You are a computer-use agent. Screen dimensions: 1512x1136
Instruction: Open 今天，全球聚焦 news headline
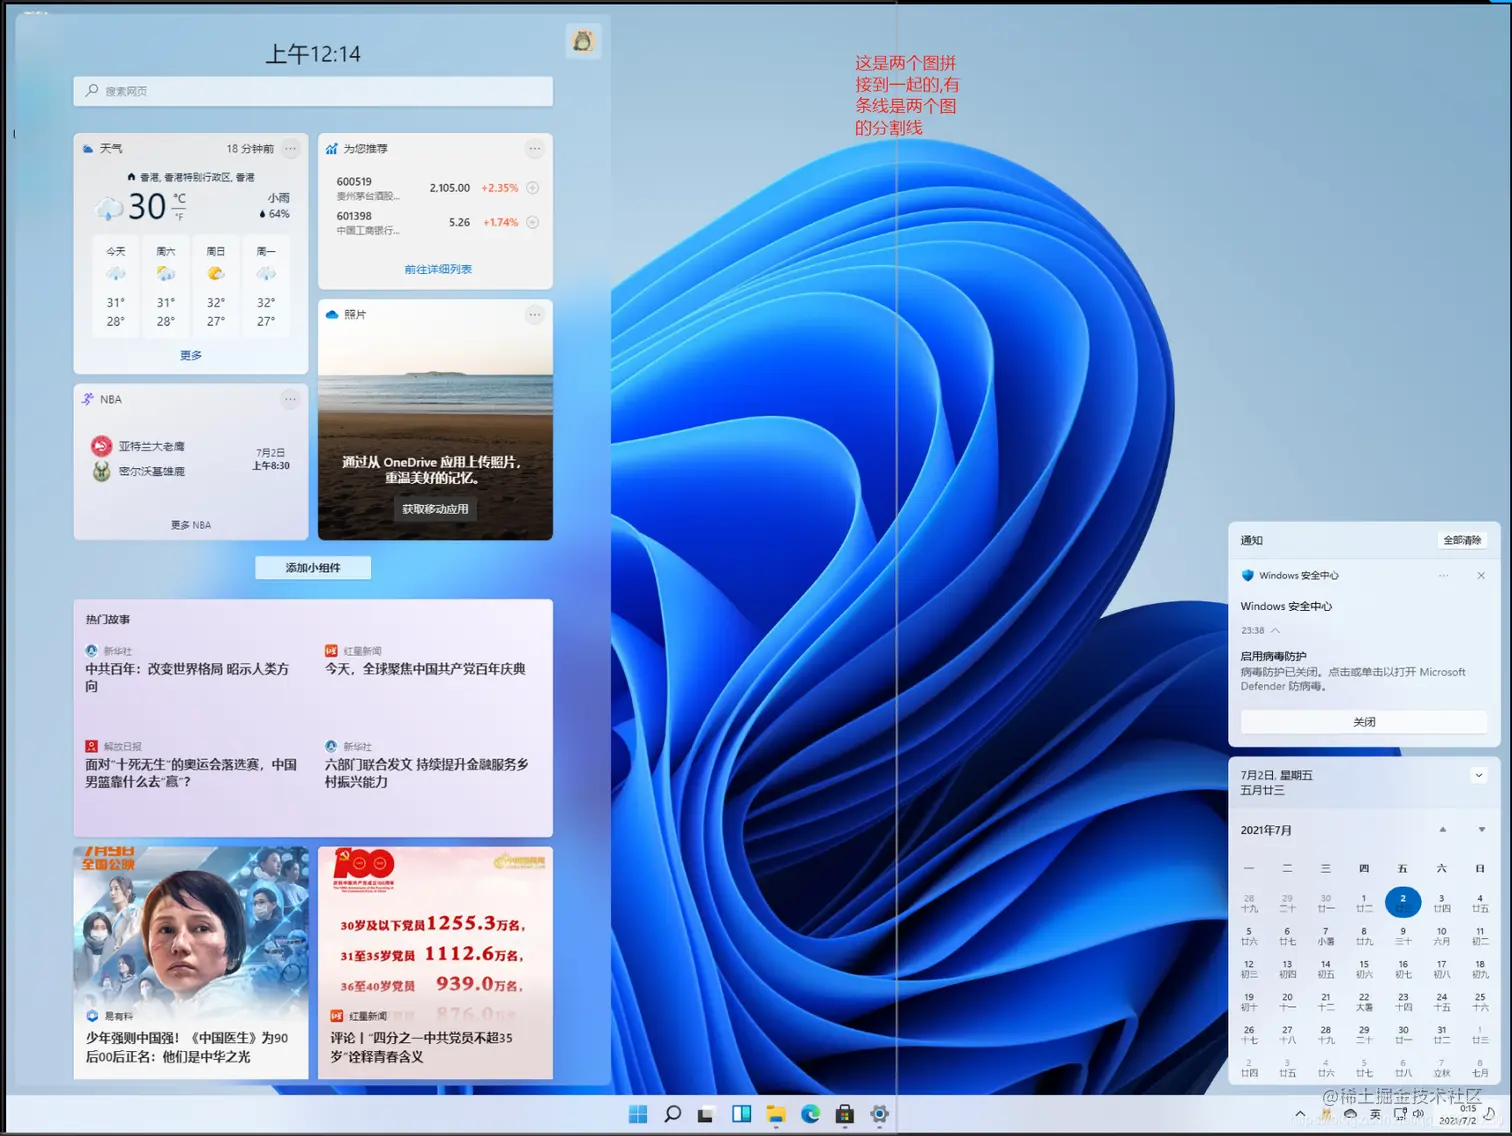point(425,669)
